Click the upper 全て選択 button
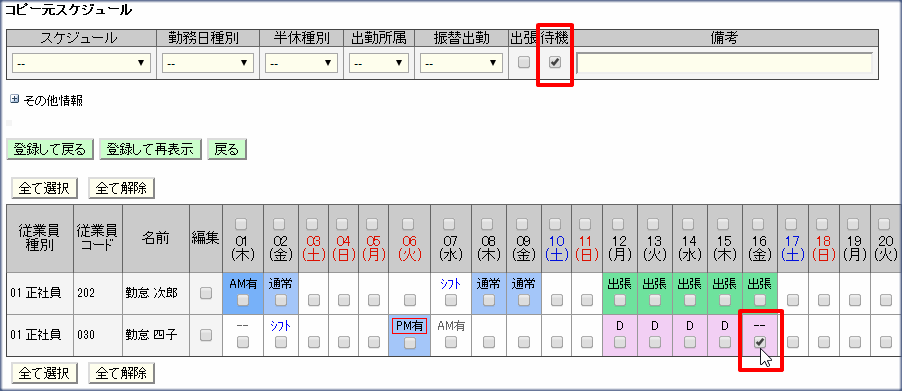902x391 pixels. (44, 188)
